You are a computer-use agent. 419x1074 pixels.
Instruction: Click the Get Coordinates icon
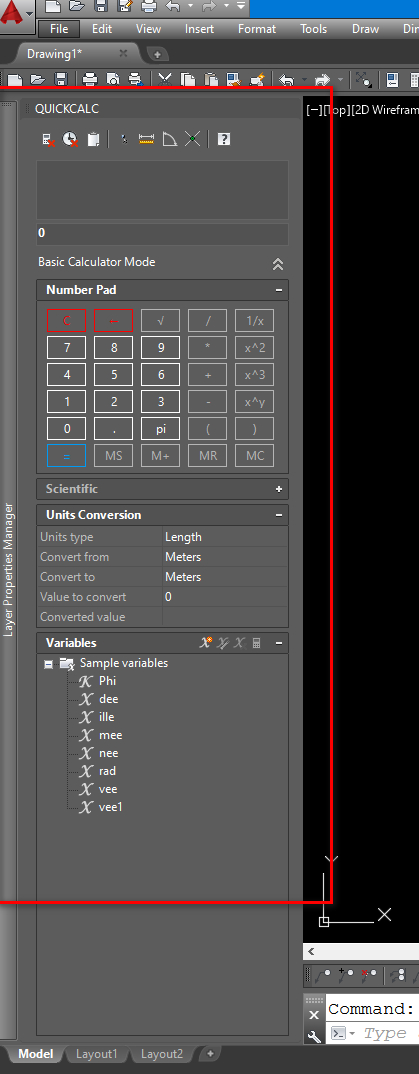(124, 140)
